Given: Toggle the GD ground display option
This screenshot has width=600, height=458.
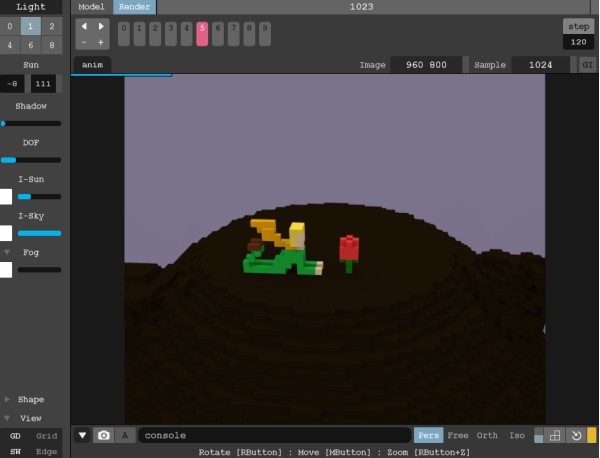Looking at the screenshot, I should point(15,436).
